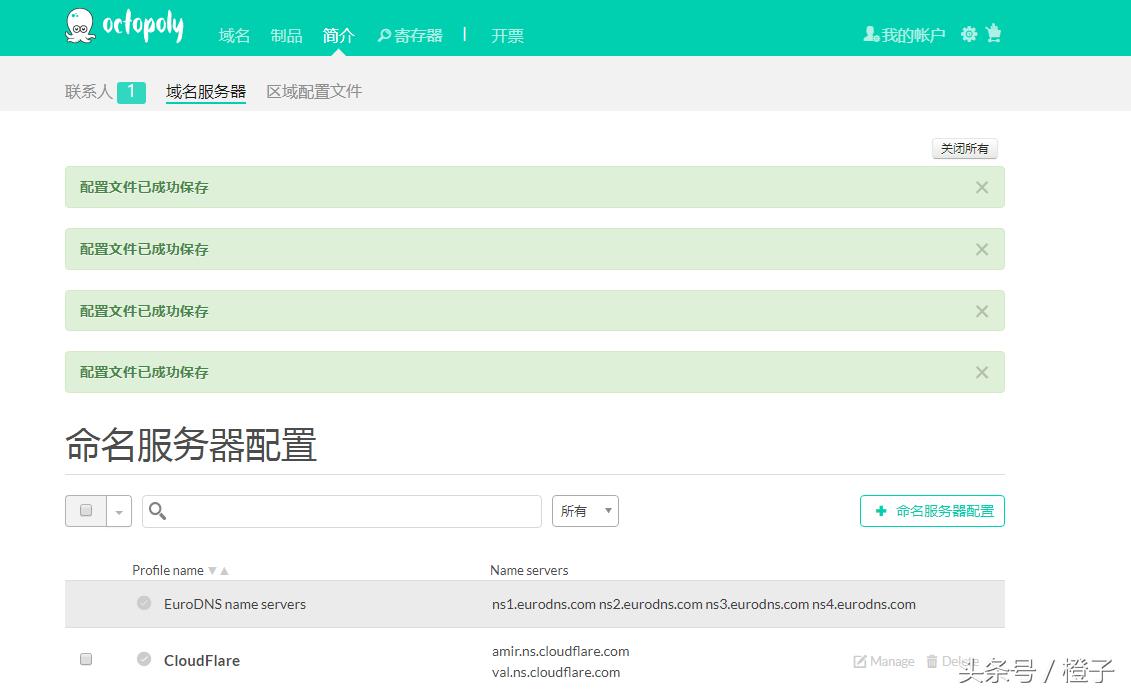This screenshot has height=694, width=1131.
Task: Check the CloudFlare row checkbox
Action: [85, 658]
